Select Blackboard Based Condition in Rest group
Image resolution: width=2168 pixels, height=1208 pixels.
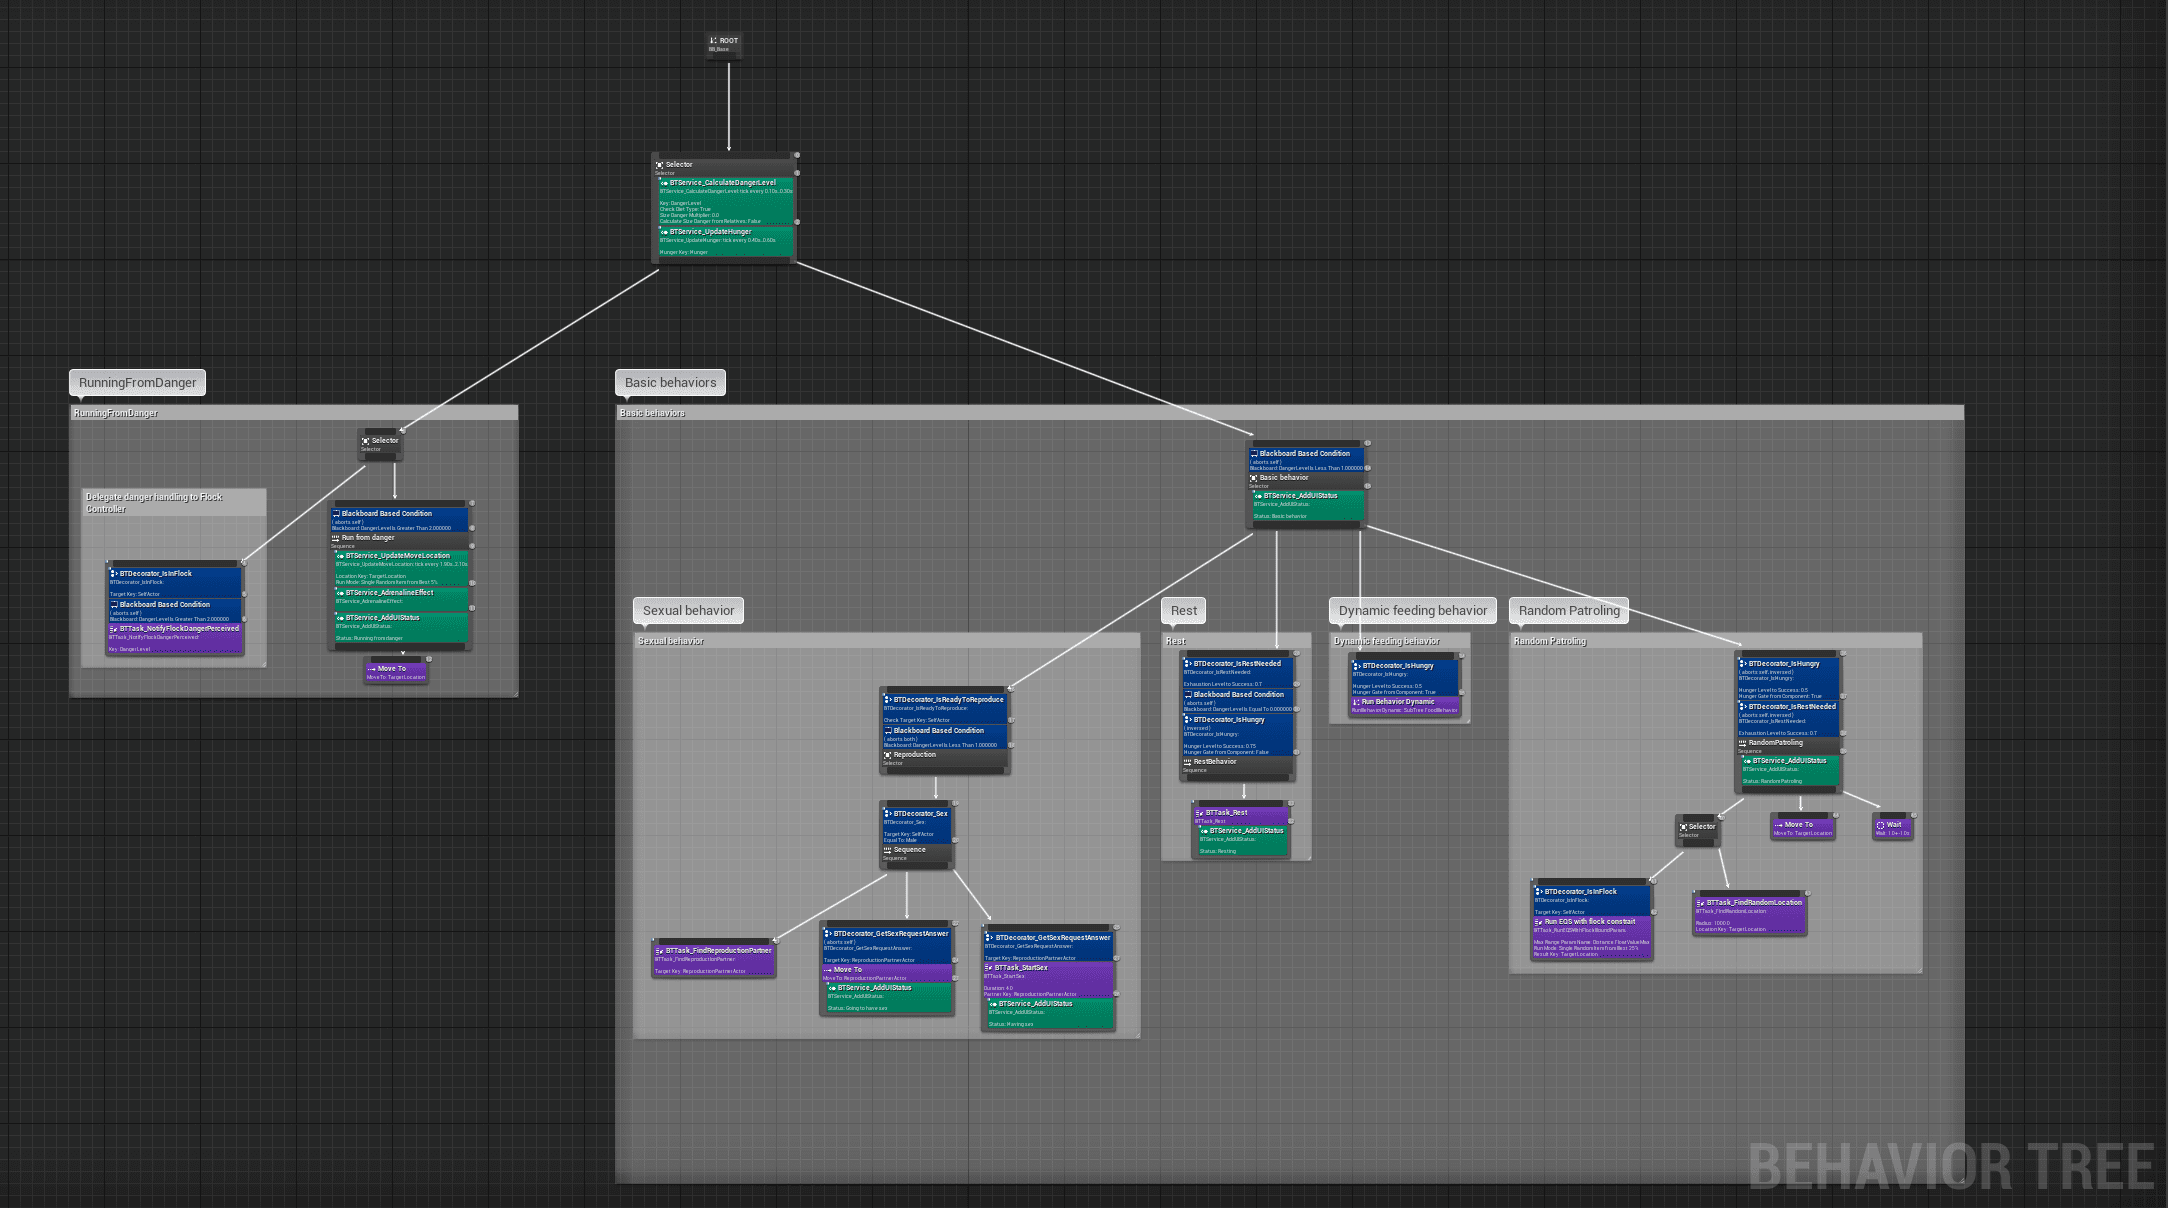click(x=1238, y=701)
